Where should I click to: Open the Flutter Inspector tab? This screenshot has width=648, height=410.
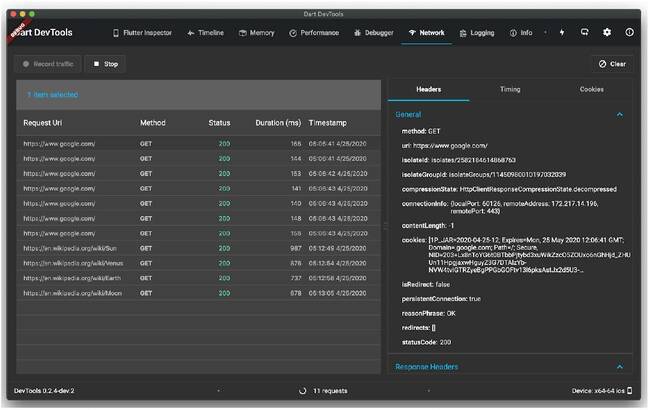tap(143, 33)
